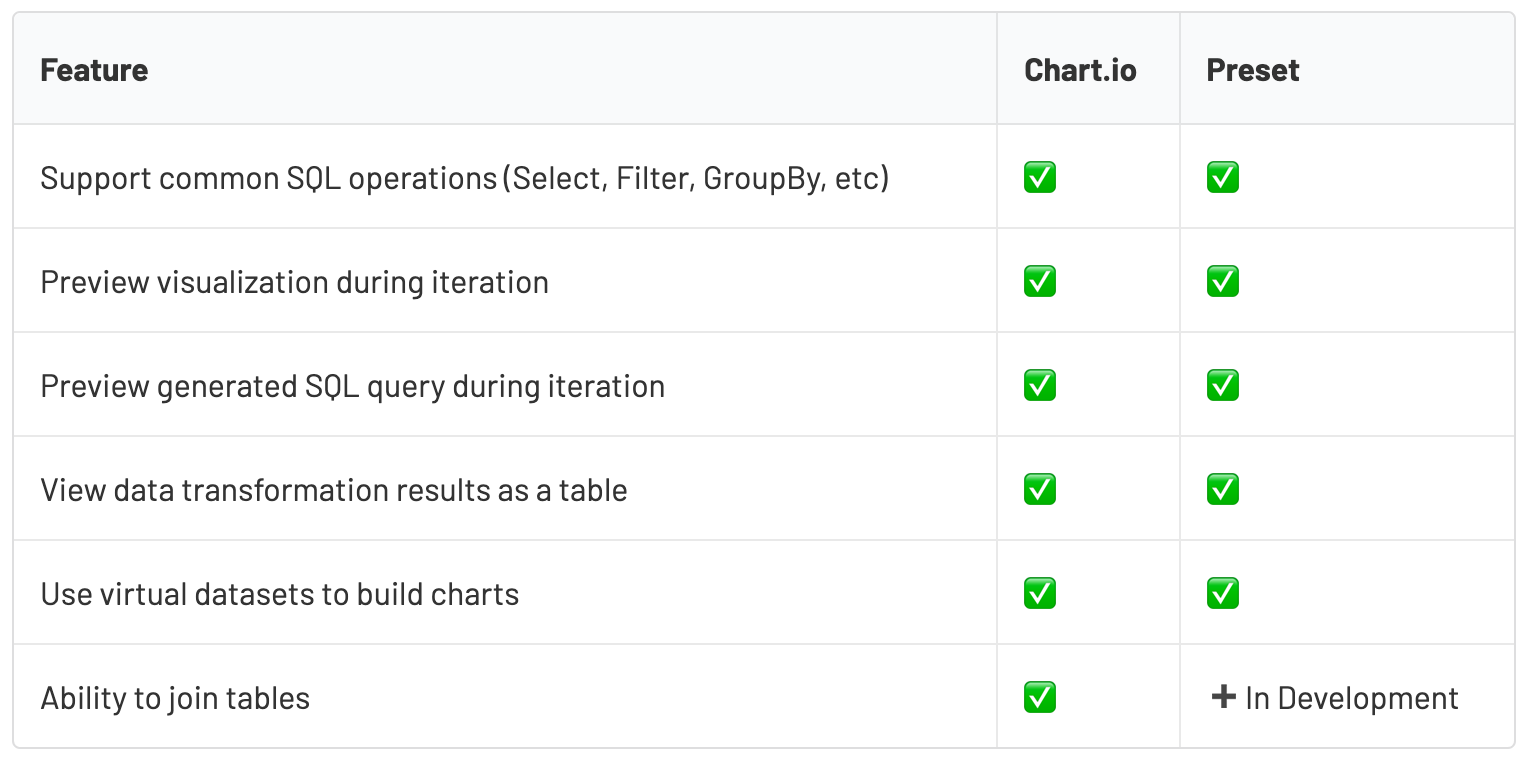The width and height of the screenshot is (1526, 758).
Task: Select 'Use virtual datasets to build charts' text
Action: coord(280,594)
